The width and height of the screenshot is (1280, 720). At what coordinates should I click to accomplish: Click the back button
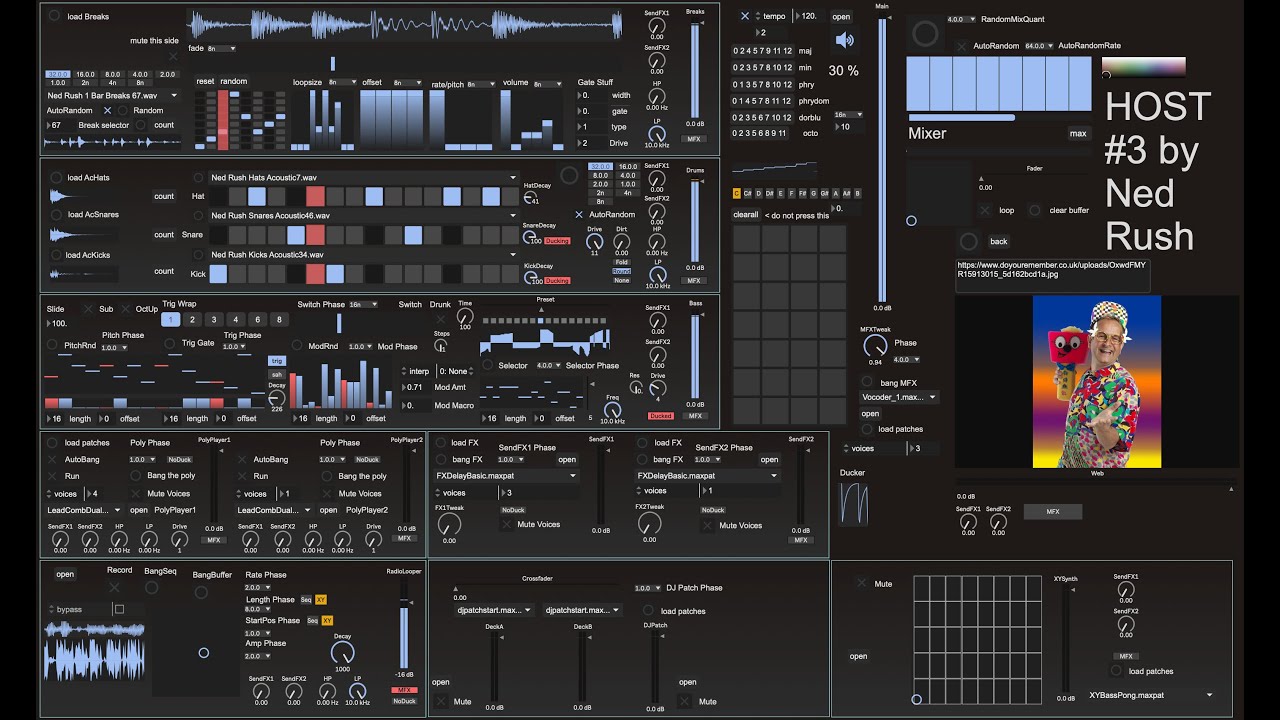[999, 241]
